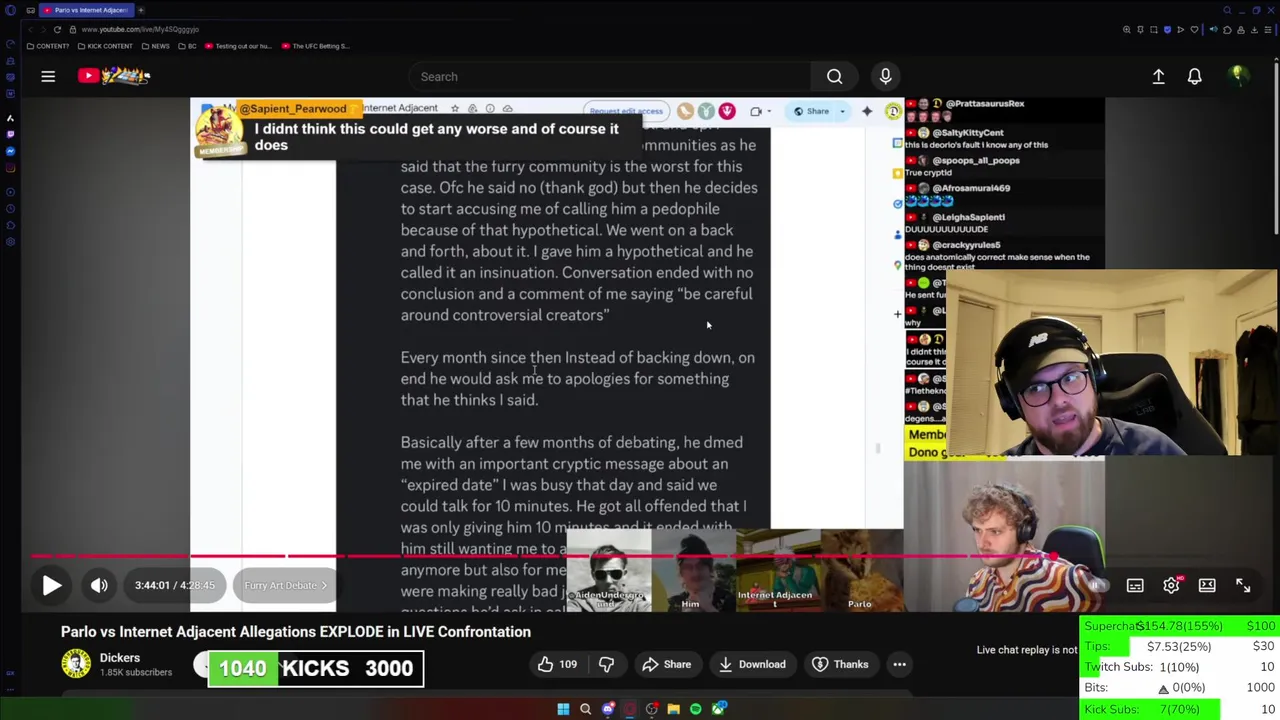Open the browser search tabs icon

pos(1227,10)
